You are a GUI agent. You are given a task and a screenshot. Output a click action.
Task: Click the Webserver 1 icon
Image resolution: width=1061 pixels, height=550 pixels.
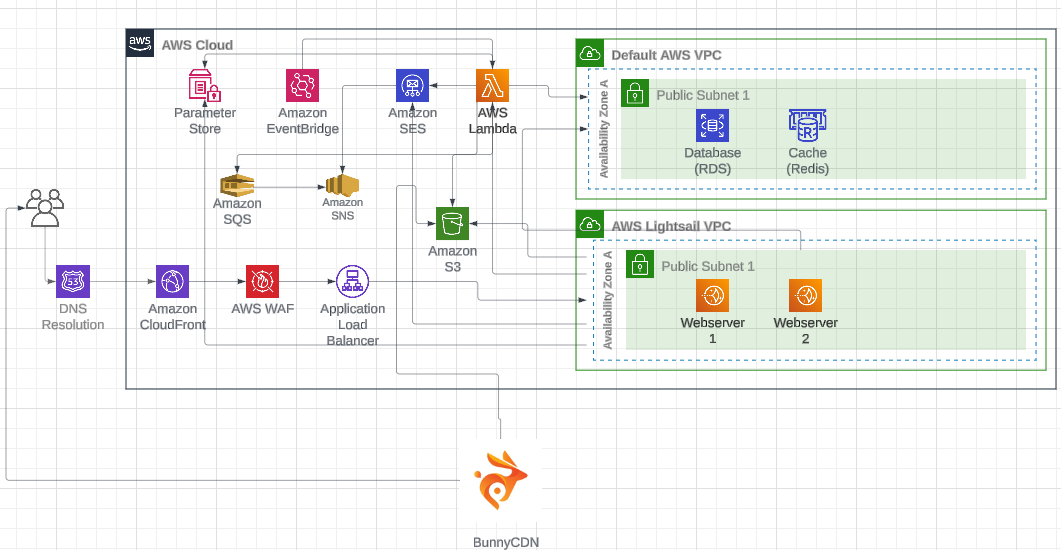pyautogui.click(x=712, y=296)
